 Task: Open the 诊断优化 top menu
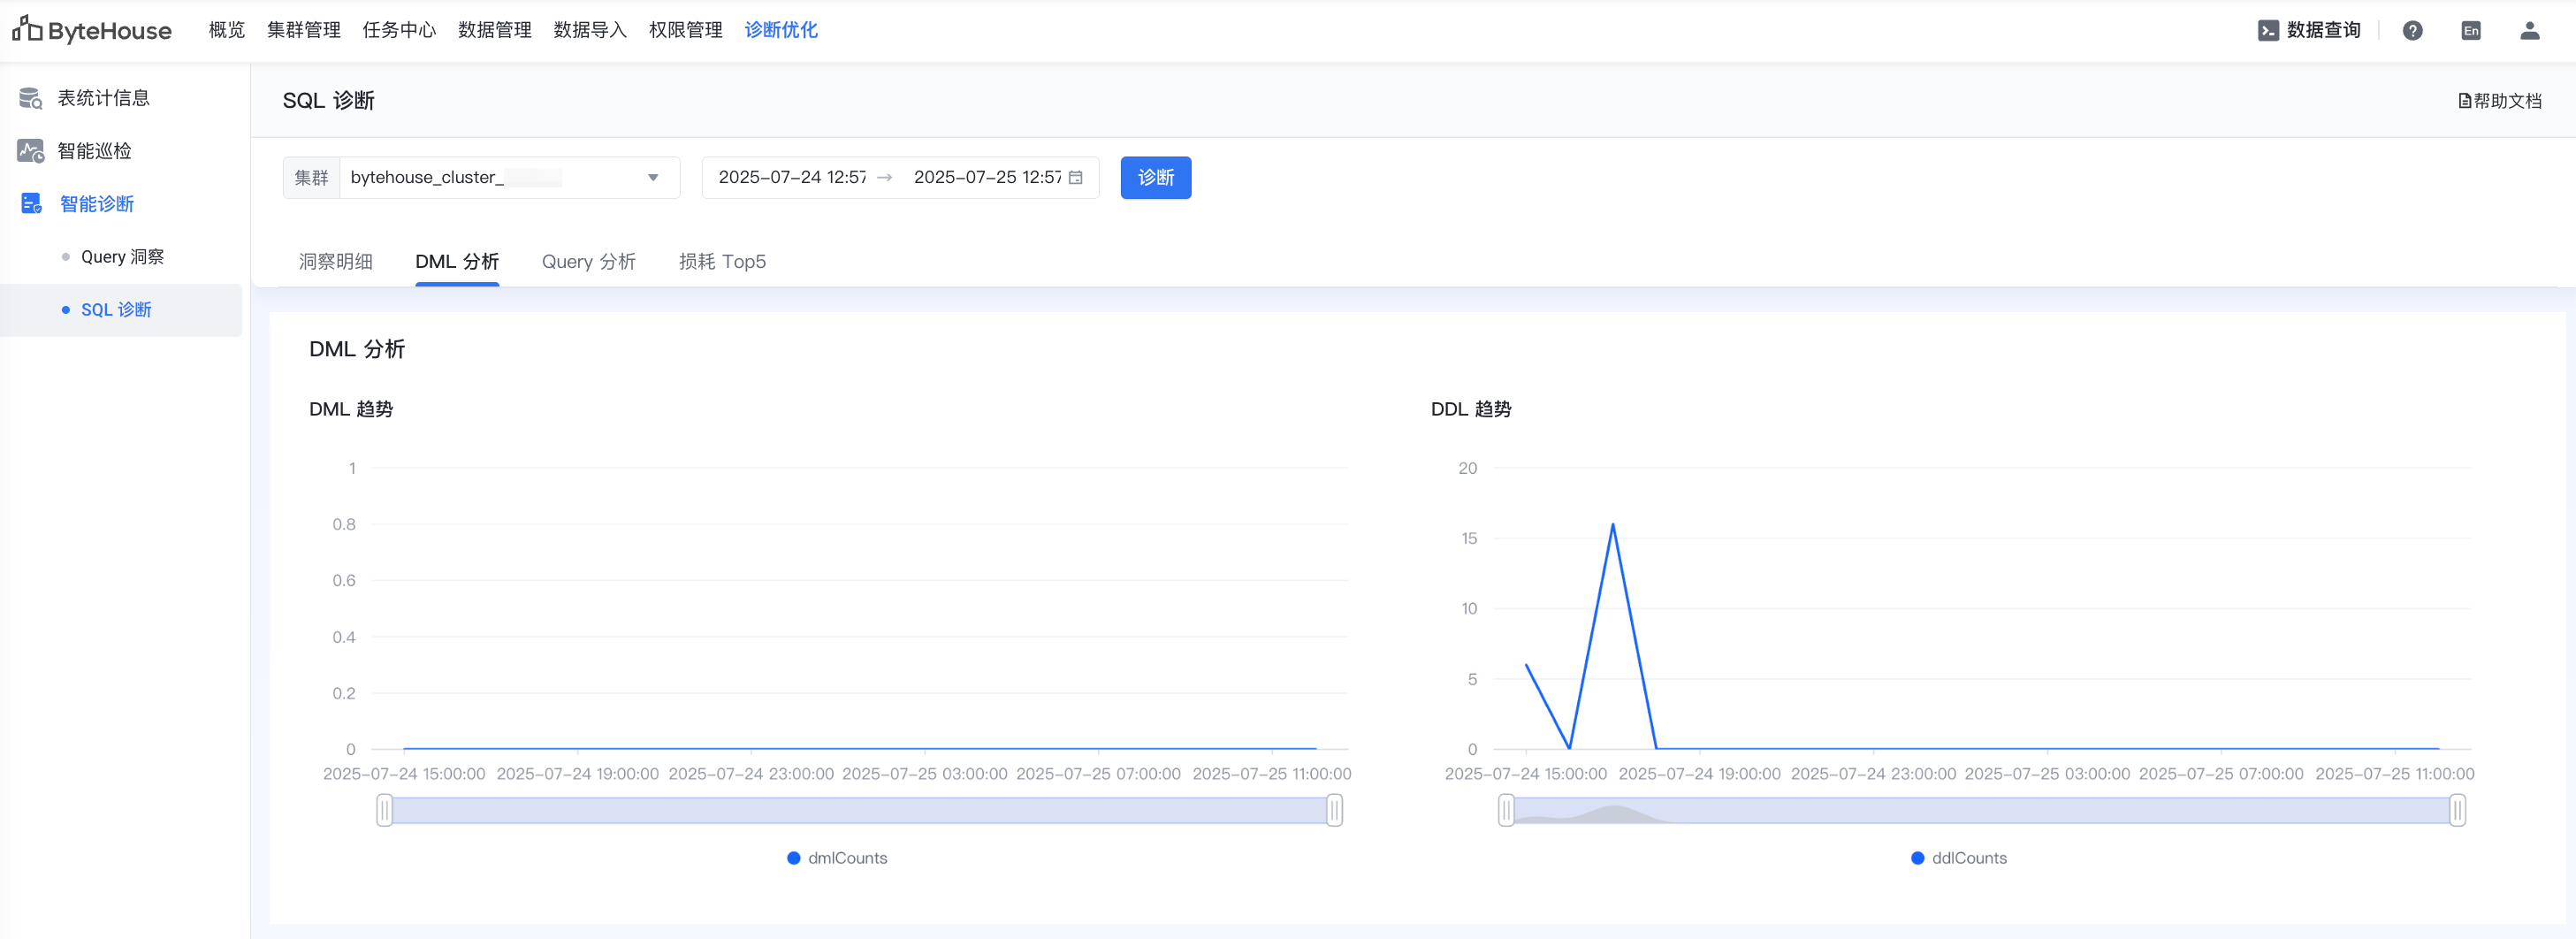pyautogui.click(x=780, y=31)
